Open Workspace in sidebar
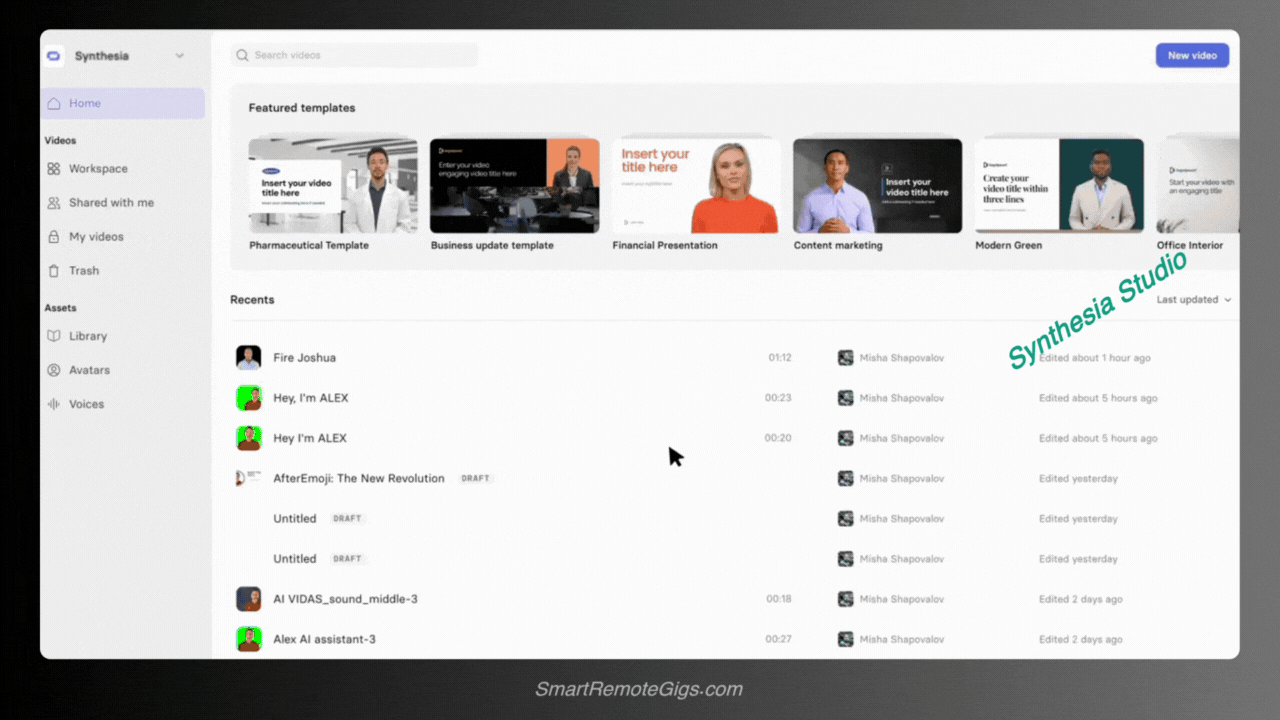1280x720 pixels. coord(98,169)
